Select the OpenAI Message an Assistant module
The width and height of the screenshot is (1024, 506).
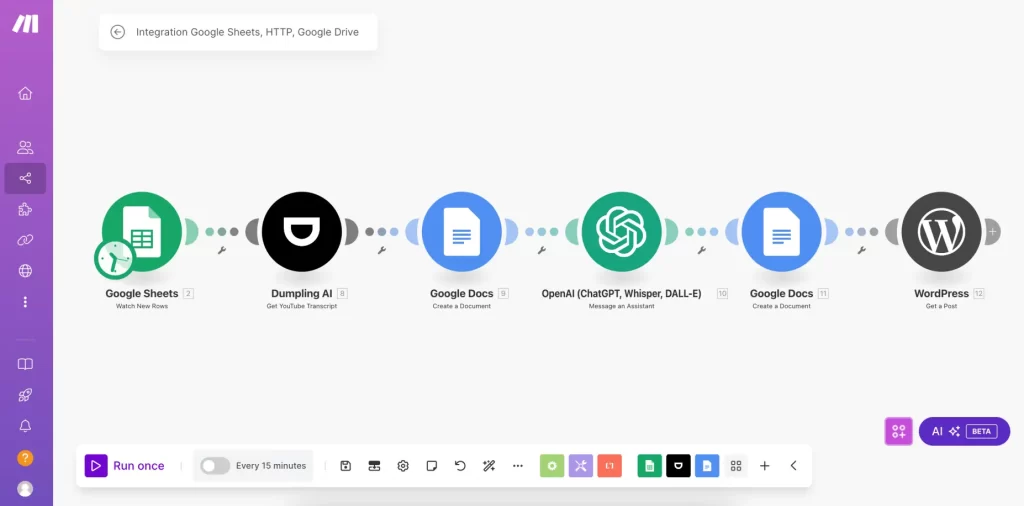pyautogui.click(x=621, y=232)
